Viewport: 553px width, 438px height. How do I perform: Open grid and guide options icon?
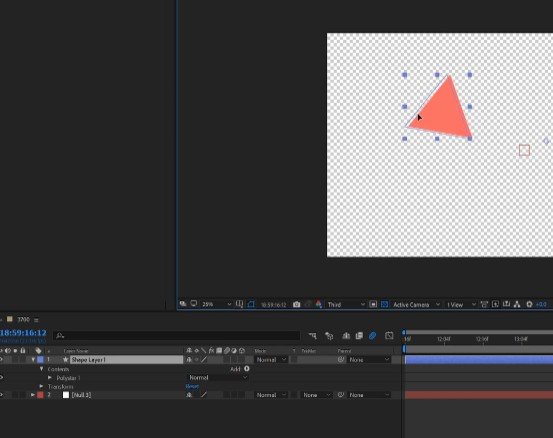[239, 304]
